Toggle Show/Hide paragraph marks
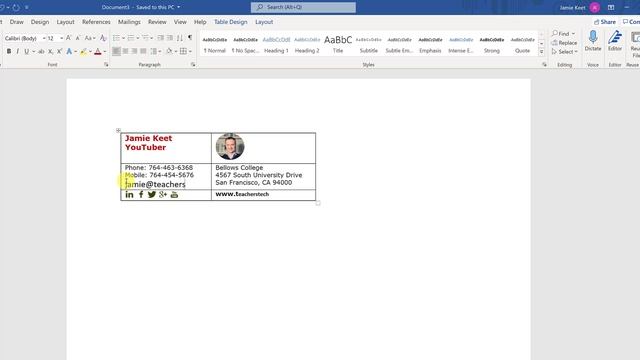This screenshot has height=360, width=640. pos(190,38)
